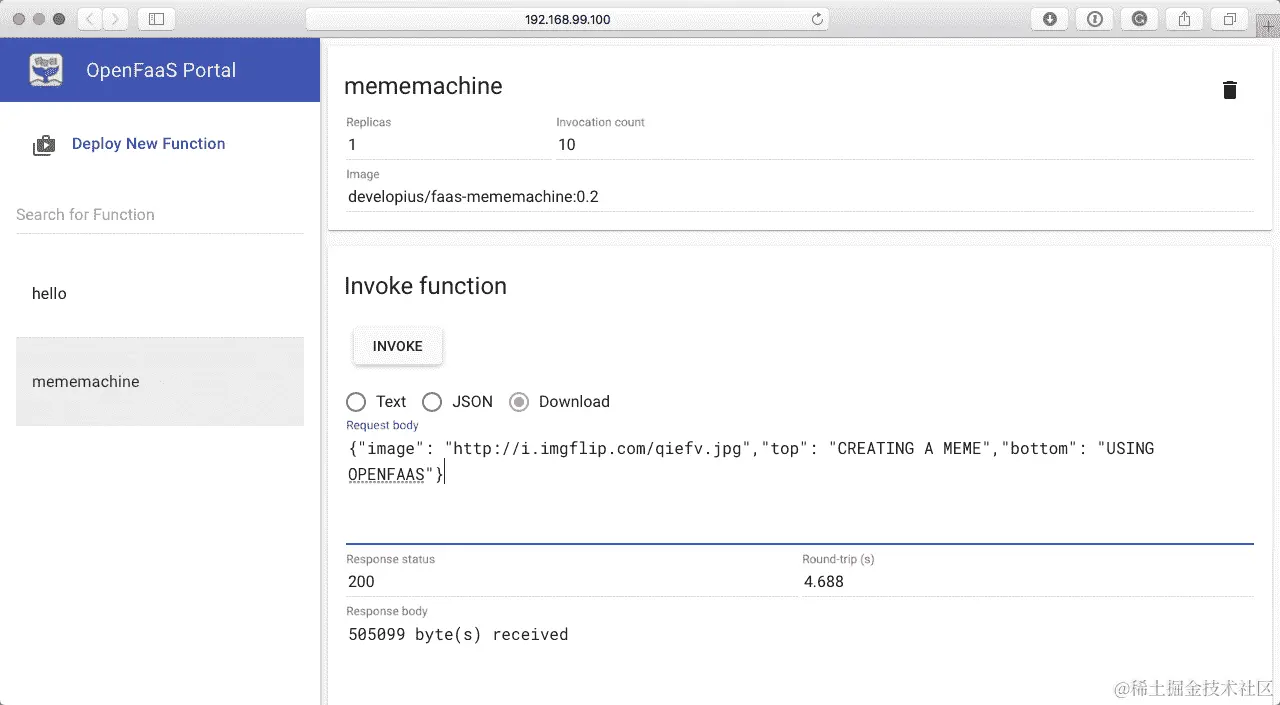Toggle the Safari sidebar
The height and width of the screenshot is (705, 1280).
coord(156,19)
